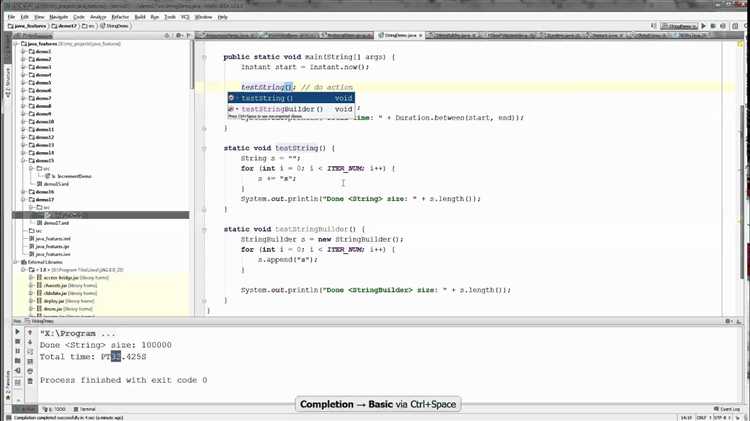Toggle soft-wrap in the Run console
Viewport: 750px width, 421px height.
click(30, 352)
